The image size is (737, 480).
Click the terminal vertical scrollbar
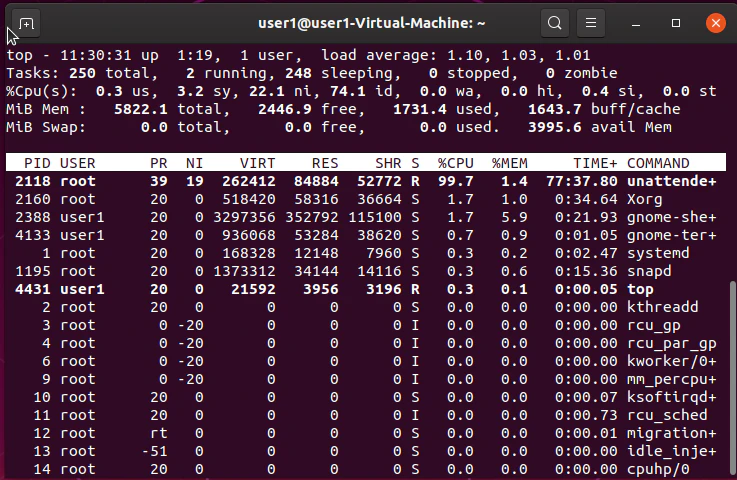[x=732, y=376]
